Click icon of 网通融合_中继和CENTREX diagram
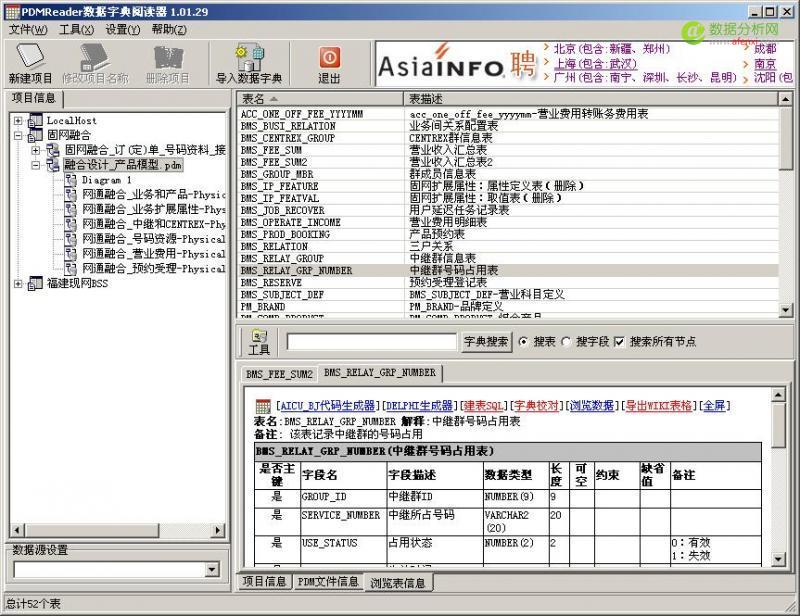 point(71,224)
